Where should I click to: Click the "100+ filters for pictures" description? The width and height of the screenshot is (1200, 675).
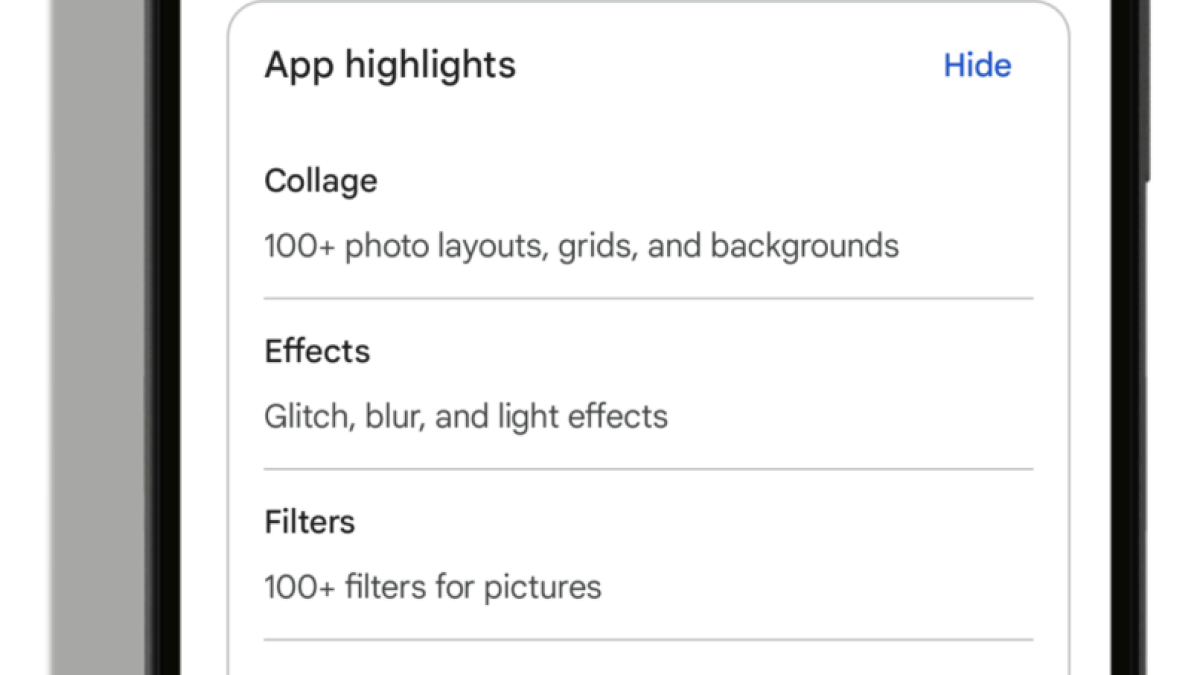[433, 587]
